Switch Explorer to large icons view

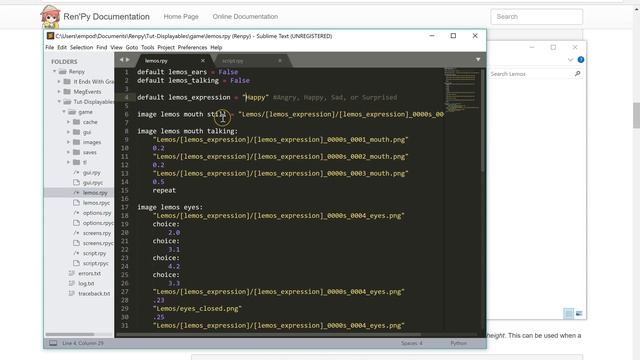click(579, 313)
